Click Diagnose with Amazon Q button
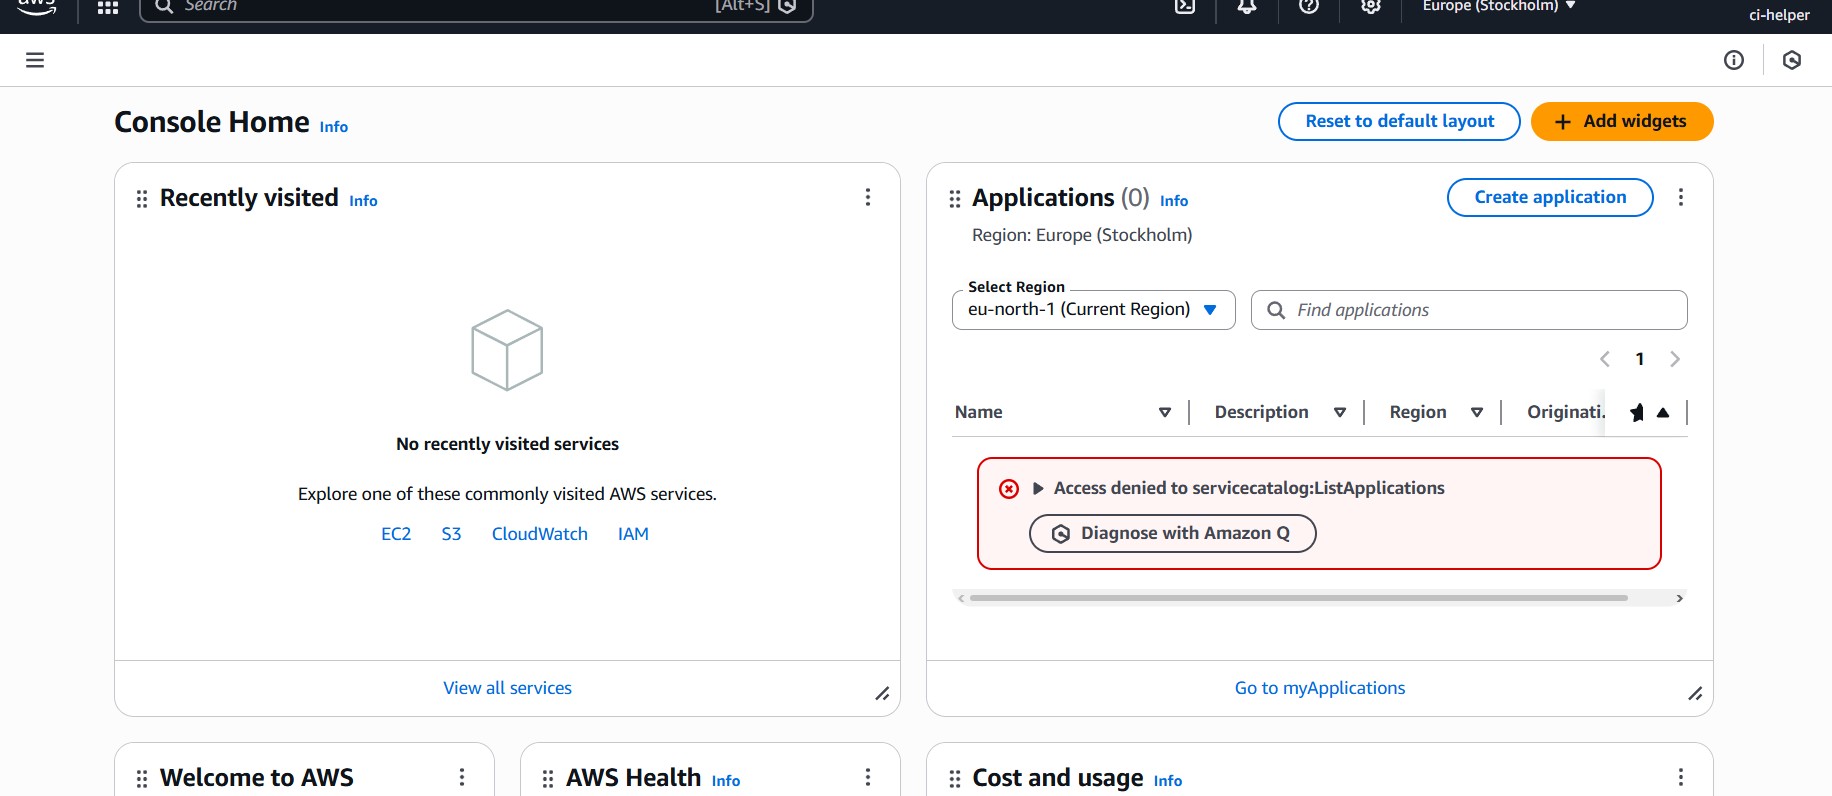Screen dimensions: 1832x796 1172,533
